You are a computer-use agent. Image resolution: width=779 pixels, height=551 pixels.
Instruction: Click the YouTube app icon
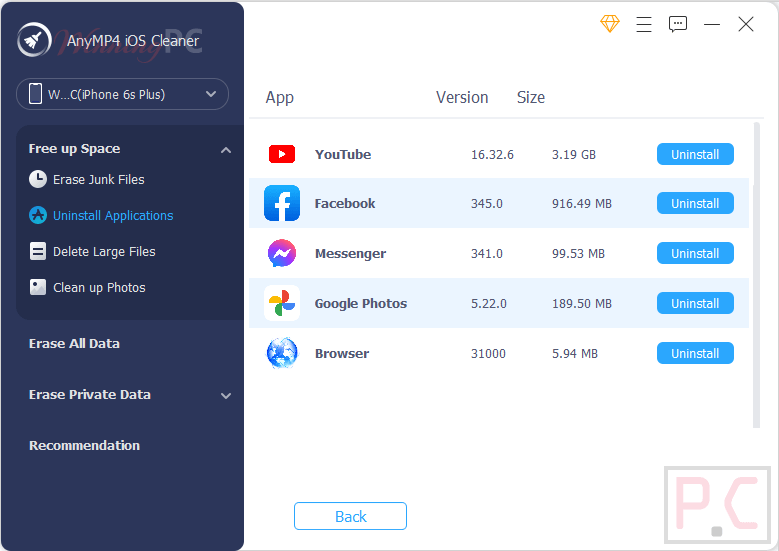282,154
